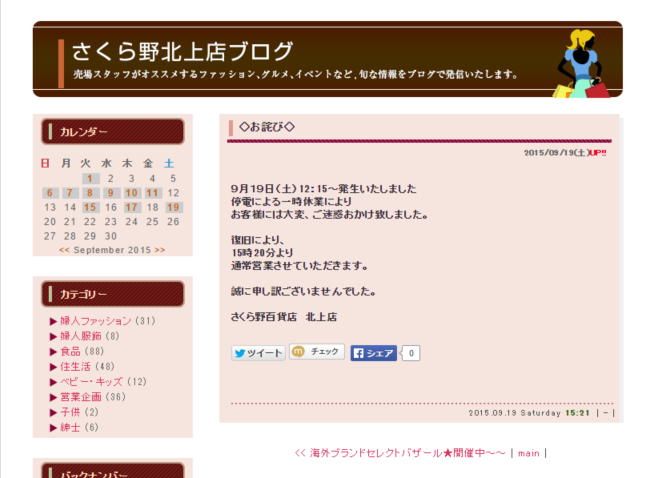657x478 pixels.
Task: Click the カレンダー sidebar heading
Action: [x=113, y=132]
